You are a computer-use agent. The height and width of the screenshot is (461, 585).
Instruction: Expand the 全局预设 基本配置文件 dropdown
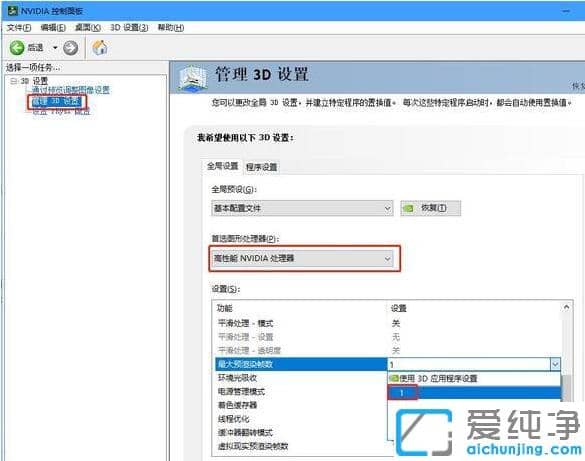[x=302, y=208]
